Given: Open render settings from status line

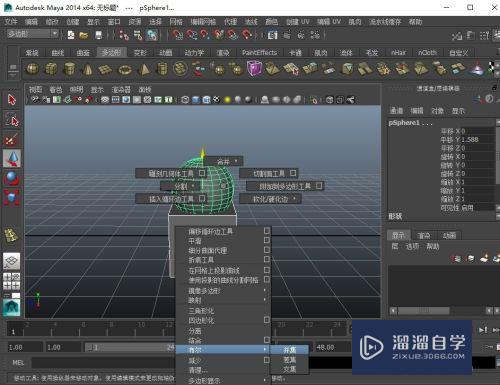Looking at the screenshot, I should 315,35.
